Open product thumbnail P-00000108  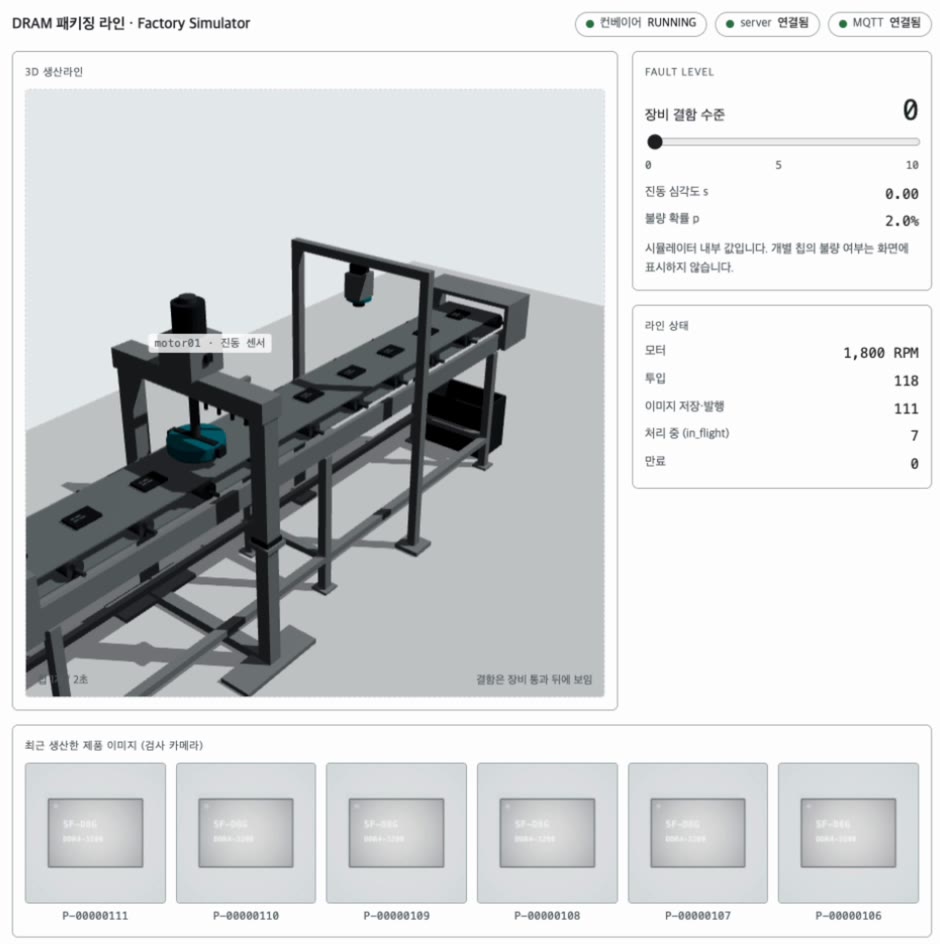point(547,833)
